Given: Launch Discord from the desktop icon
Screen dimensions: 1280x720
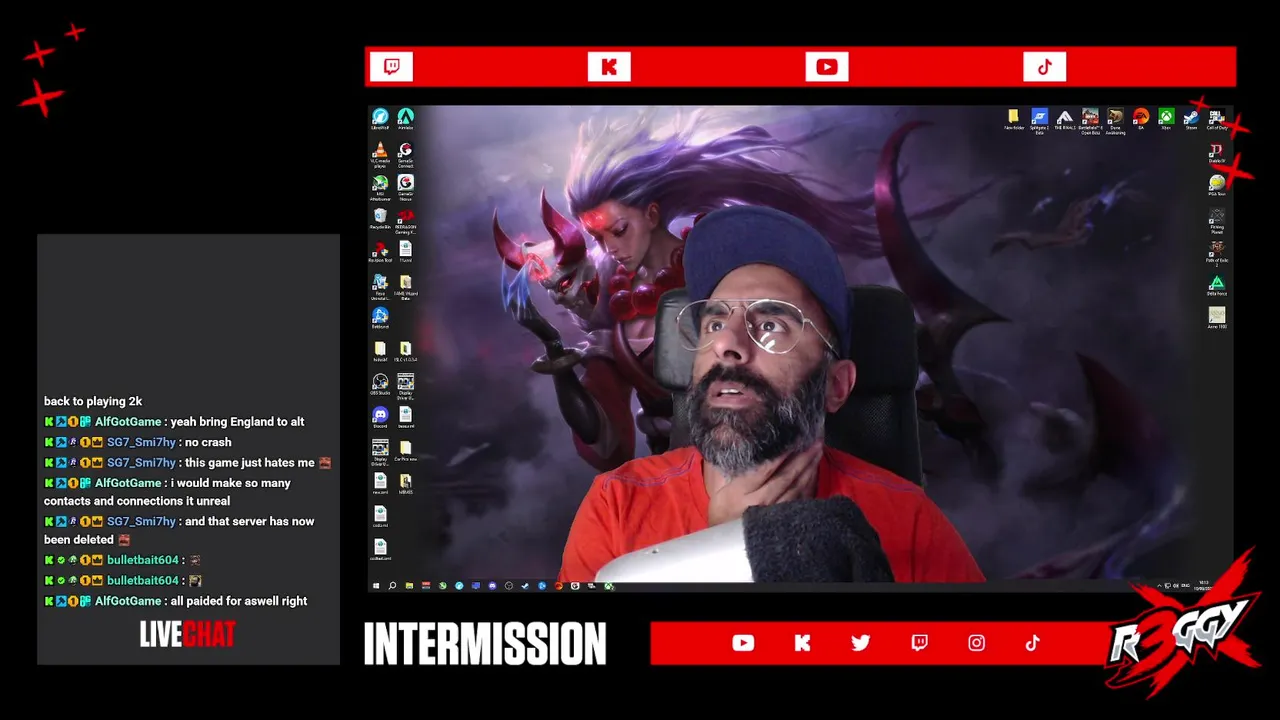Looking at the screenshot, I should 380,417.
